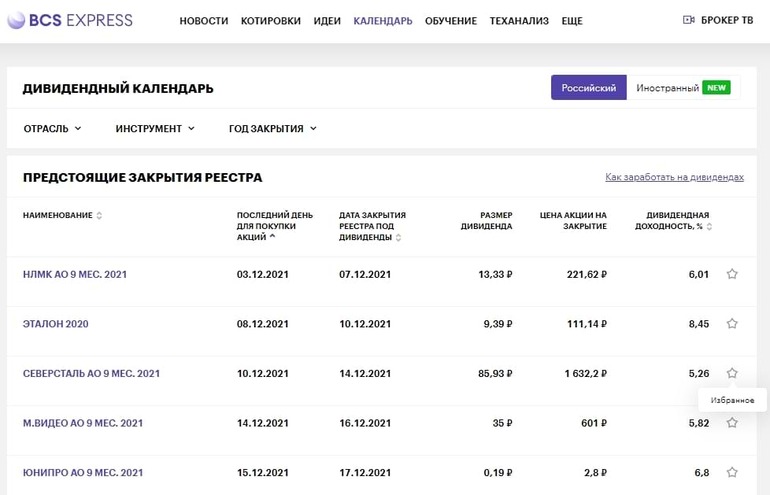
Task: Open СЕВЕРСТАЛЬ АО 9 МЕС. 2021 link
Action: 91,374
